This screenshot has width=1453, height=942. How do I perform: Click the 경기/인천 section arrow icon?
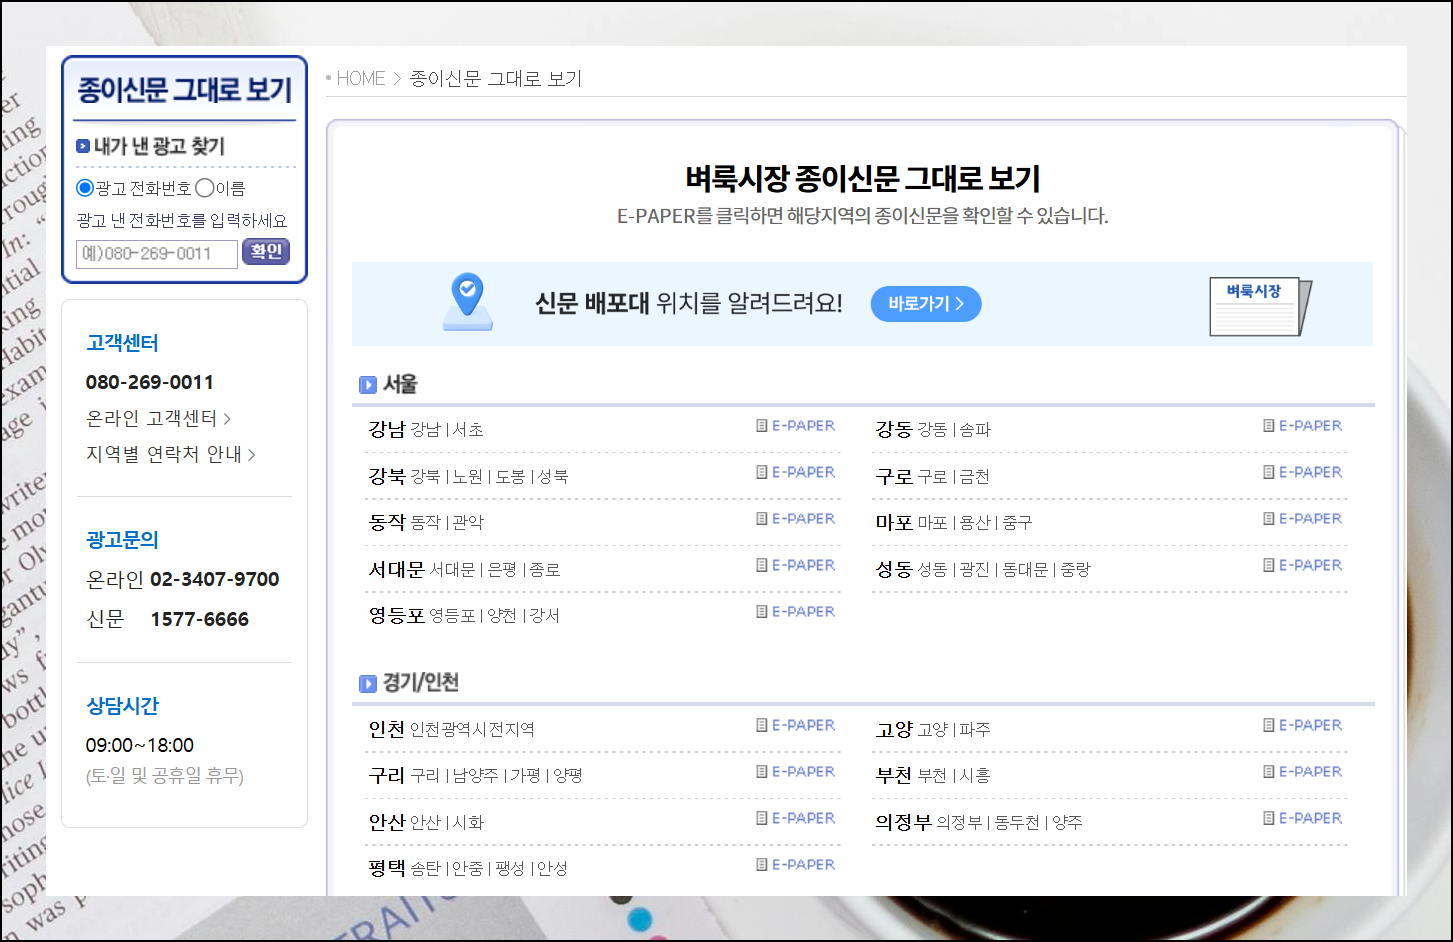click(x=368, y=684)
